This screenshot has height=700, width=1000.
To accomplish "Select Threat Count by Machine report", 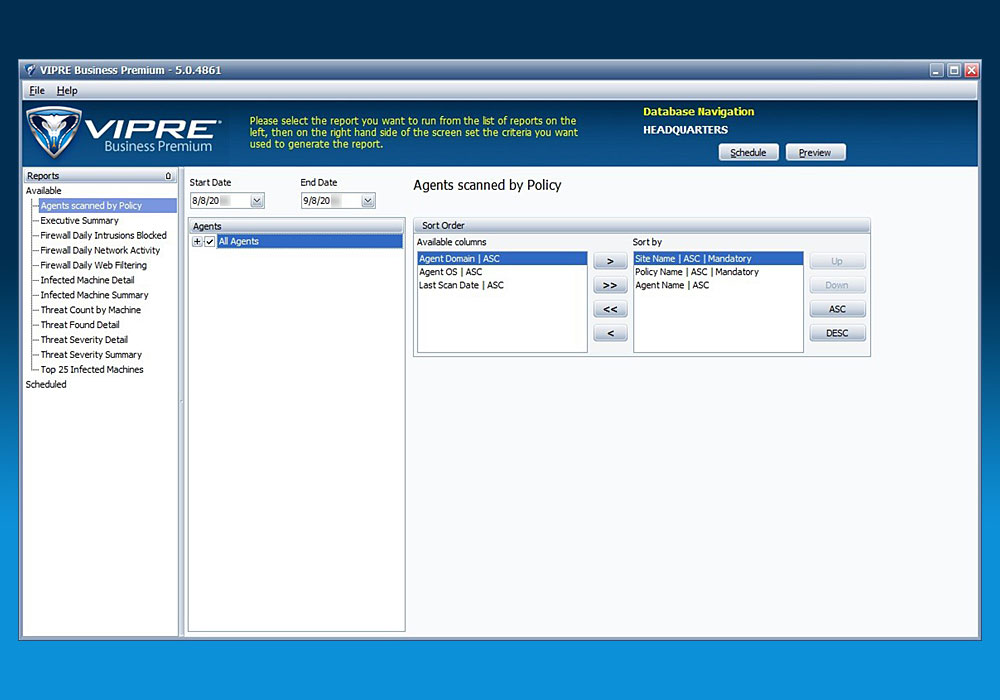I will [x=91, y=310].
